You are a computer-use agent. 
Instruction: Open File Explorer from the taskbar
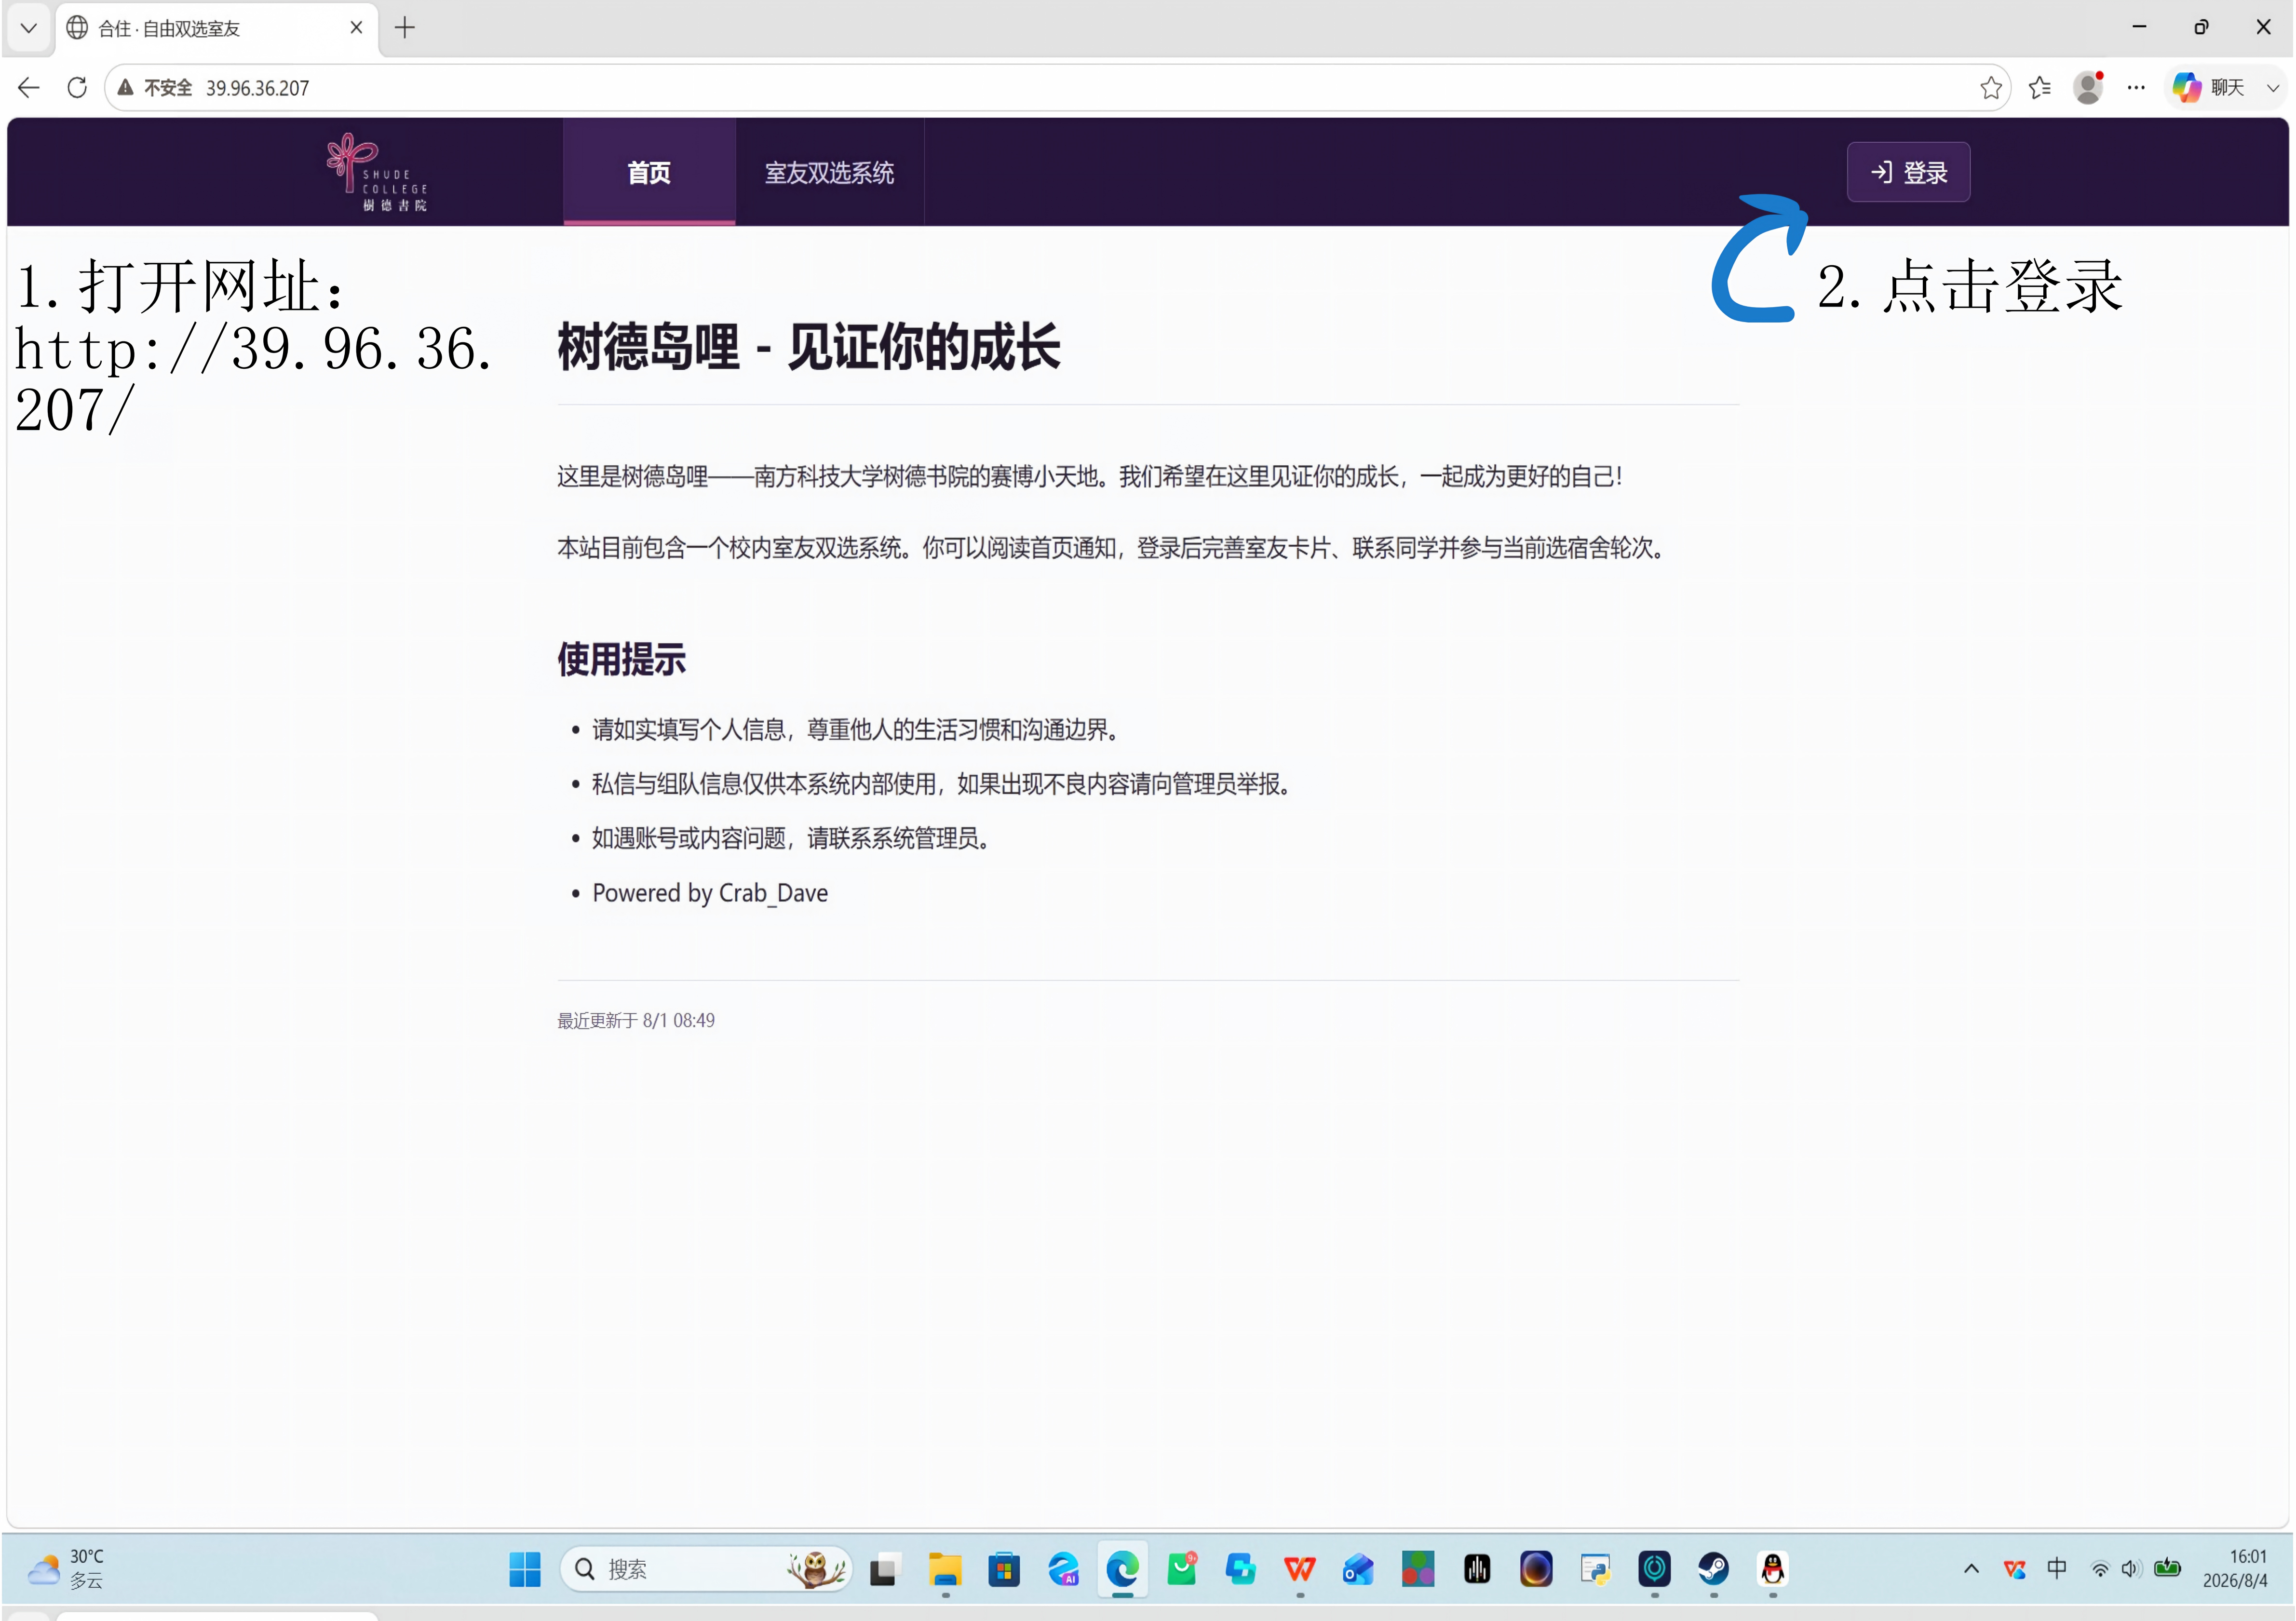point(945,1569)
